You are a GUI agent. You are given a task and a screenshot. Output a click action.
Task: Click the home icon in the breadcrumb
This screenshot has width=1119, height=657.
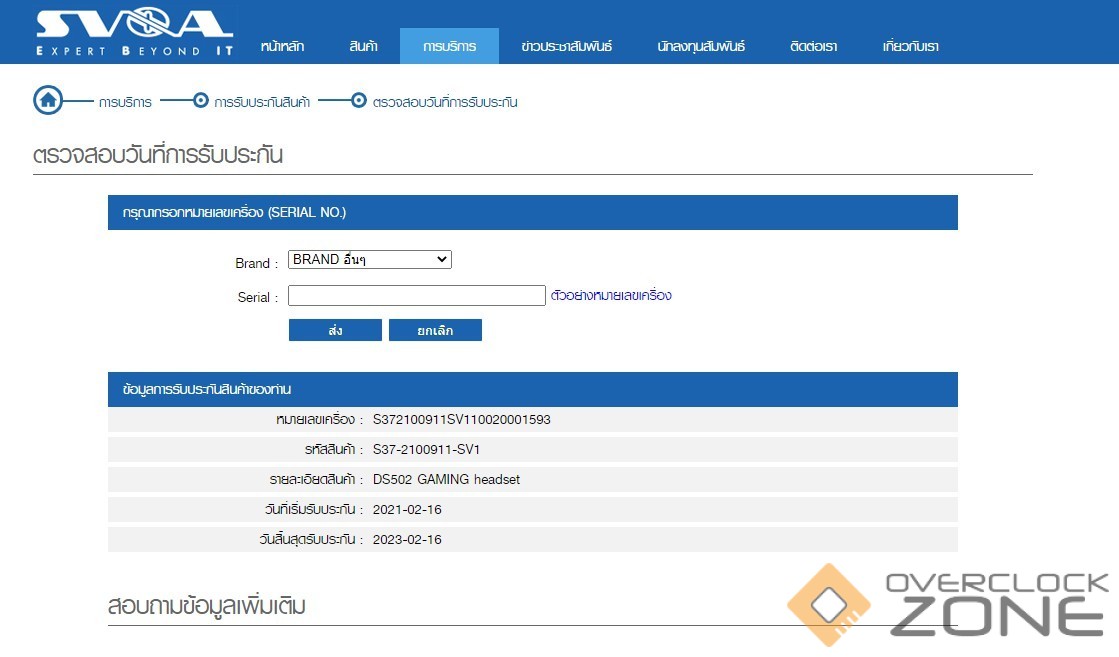coord(48,101)
